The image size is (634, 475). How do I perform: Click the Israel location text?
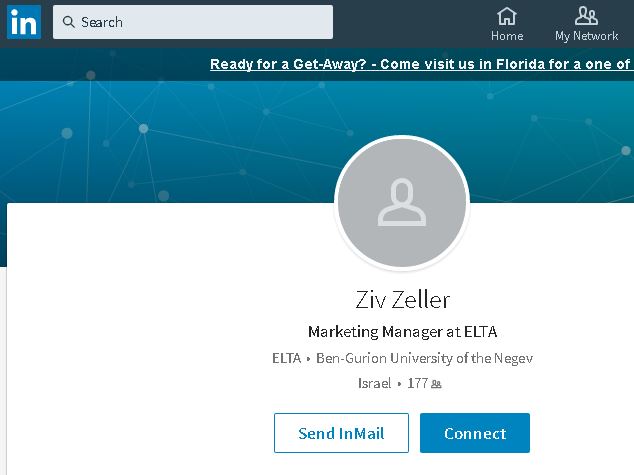pyautogui.click(x=374, y=383)
